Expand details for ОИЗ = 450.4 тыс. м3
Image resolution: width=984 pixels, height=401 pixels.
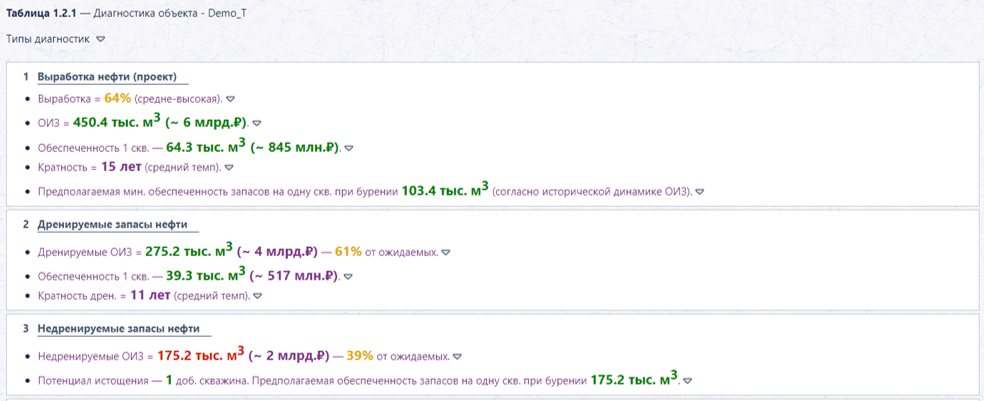[257, 123]
